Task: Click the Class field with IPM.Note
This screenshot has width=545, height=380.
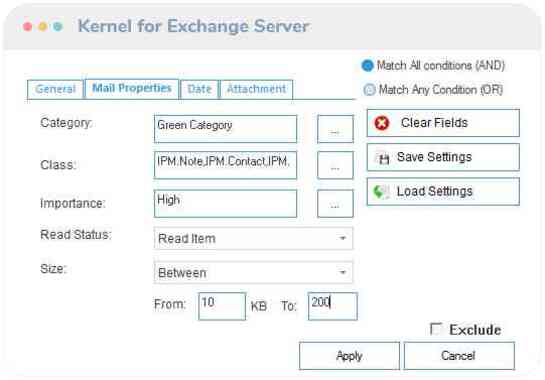Action: coord(226,165)
